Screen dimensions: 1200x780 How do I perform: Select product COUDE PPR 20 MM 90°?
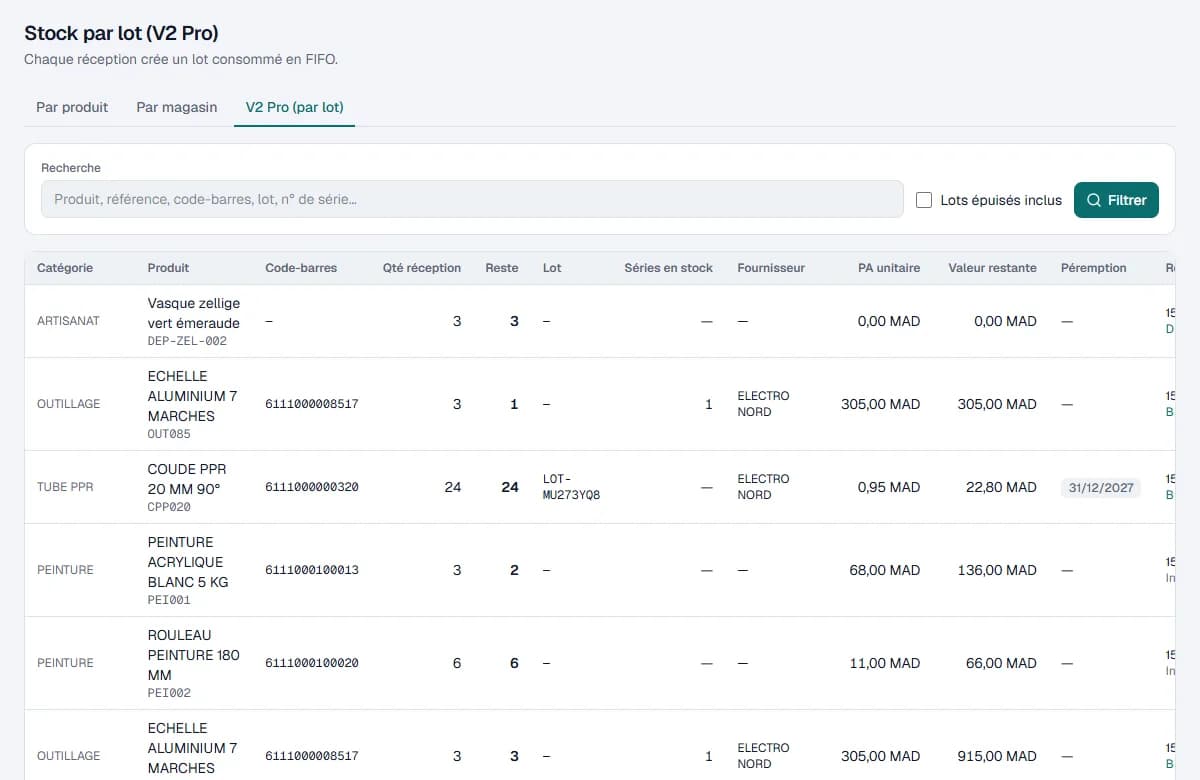pos(187,478)
